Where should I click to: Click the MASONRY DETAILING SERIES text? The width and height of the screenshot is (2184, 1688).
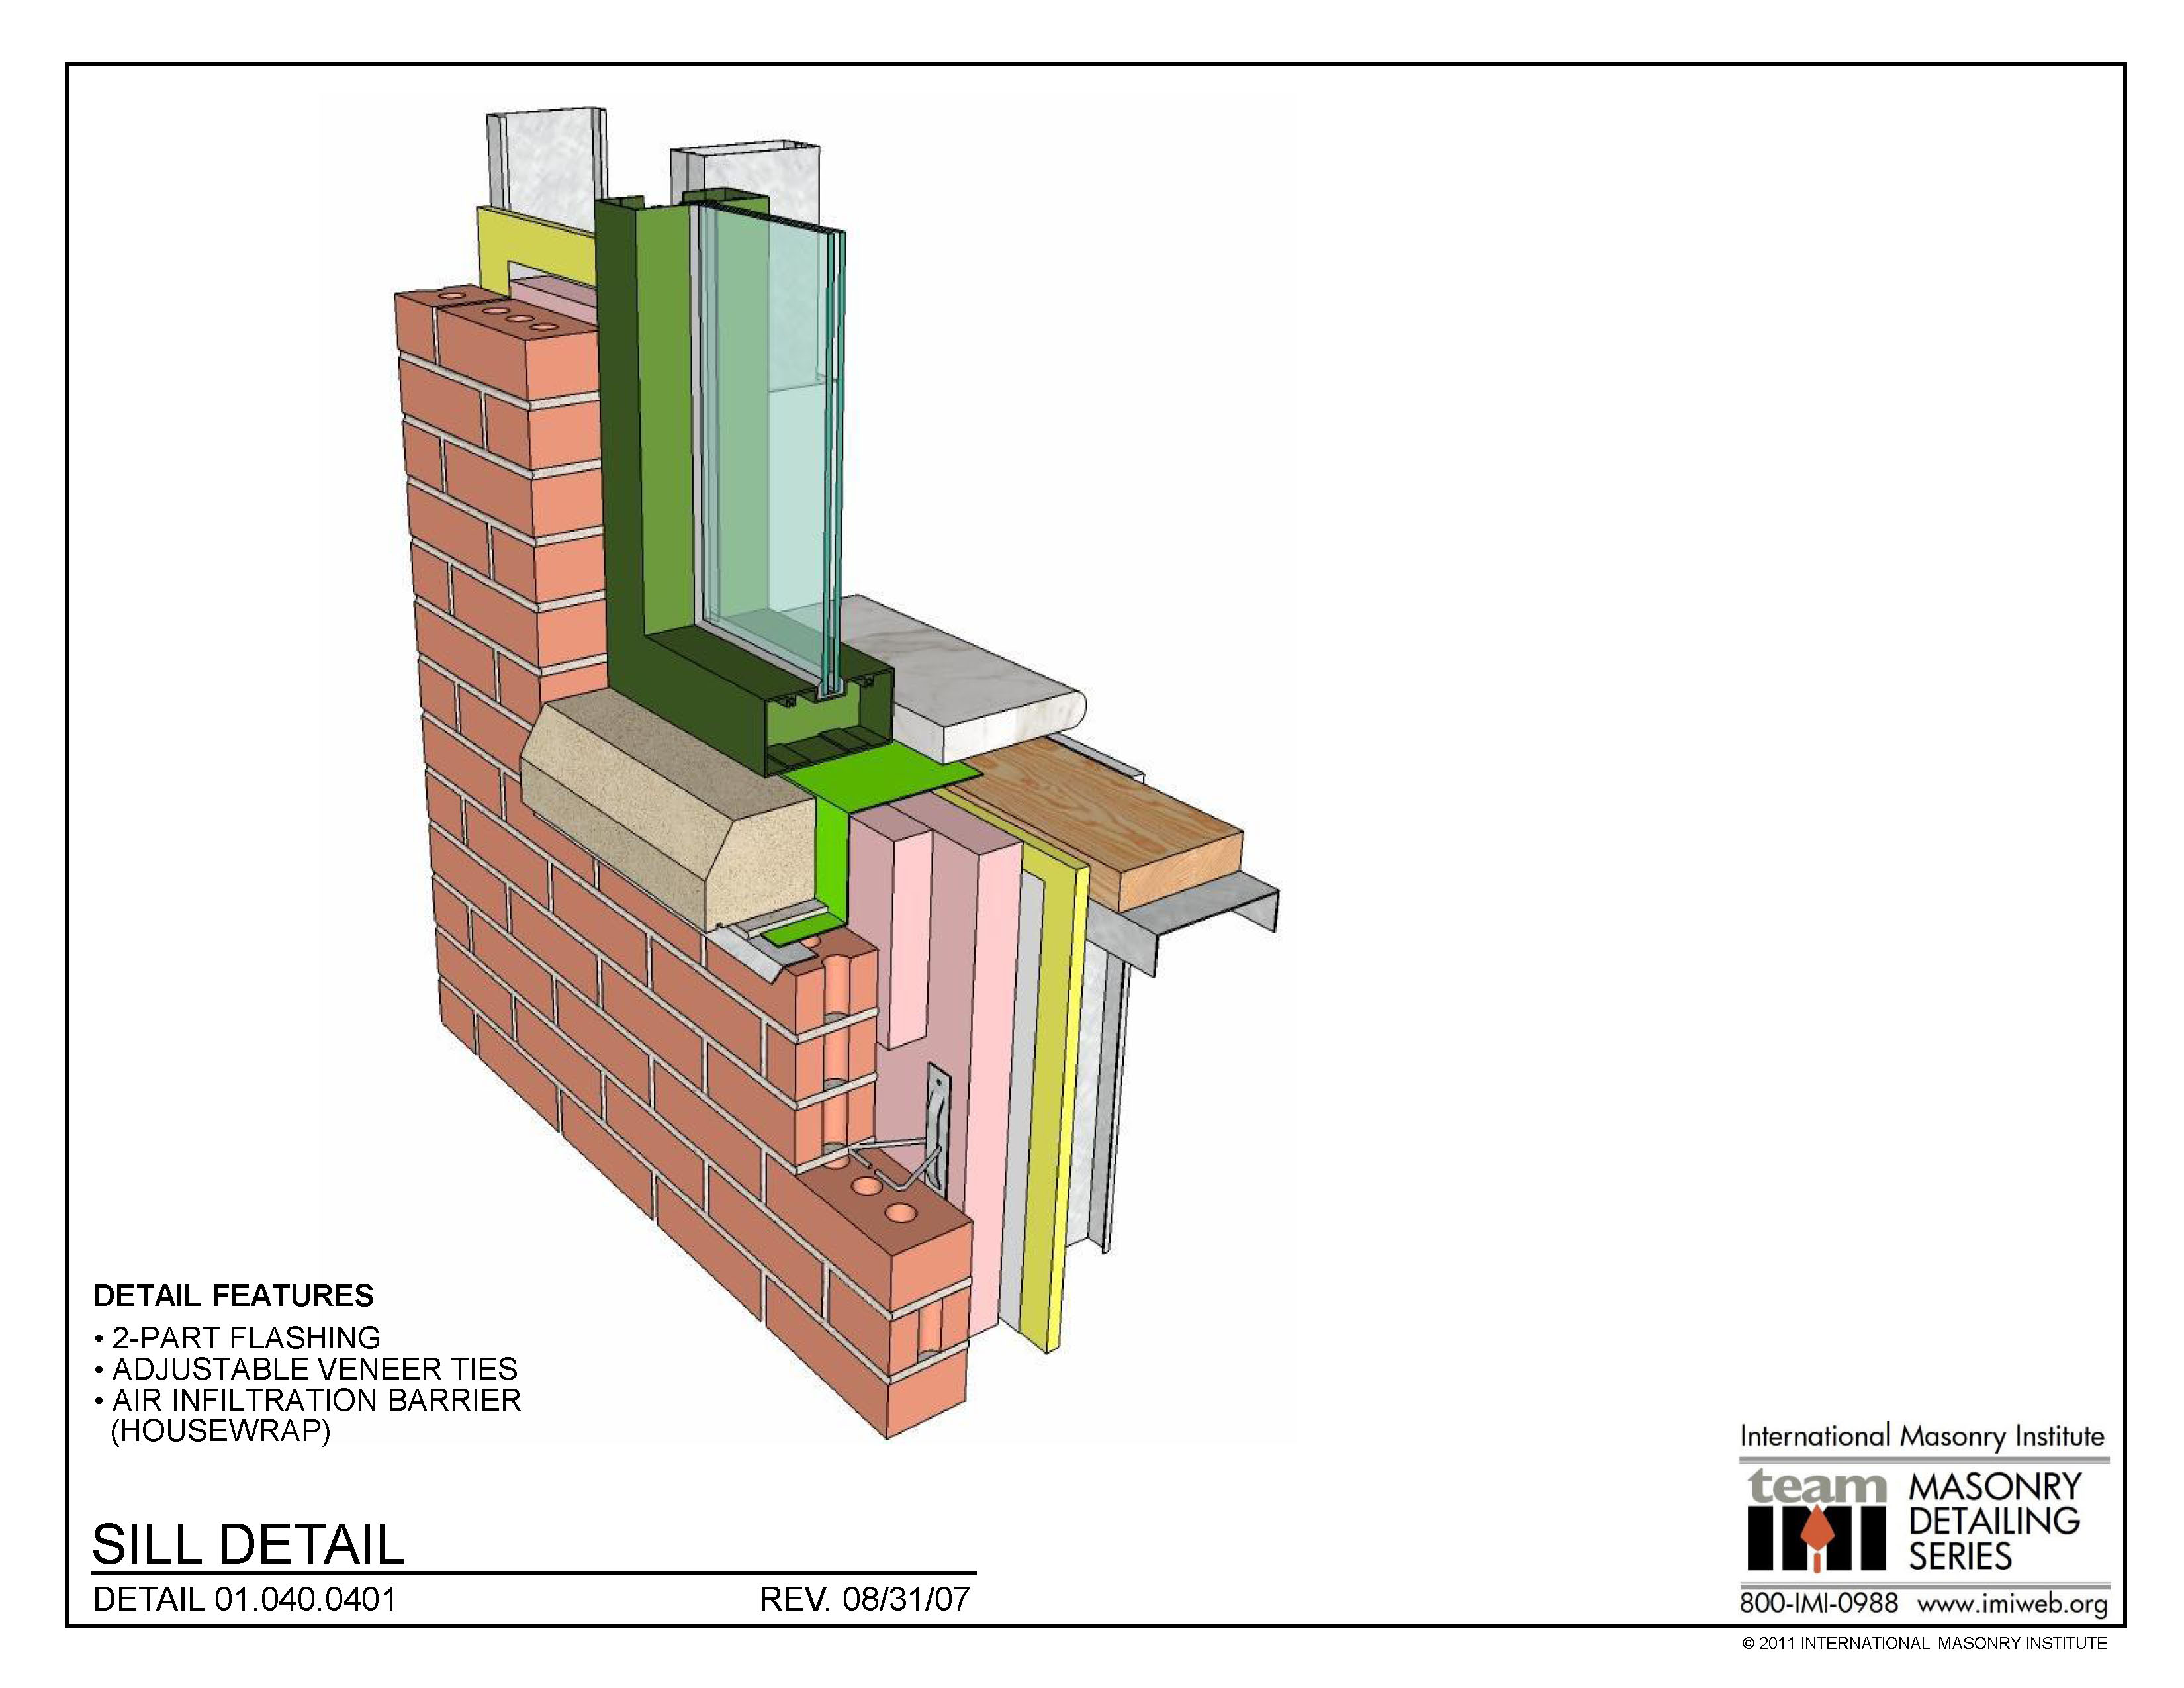coord(1994,1521)
